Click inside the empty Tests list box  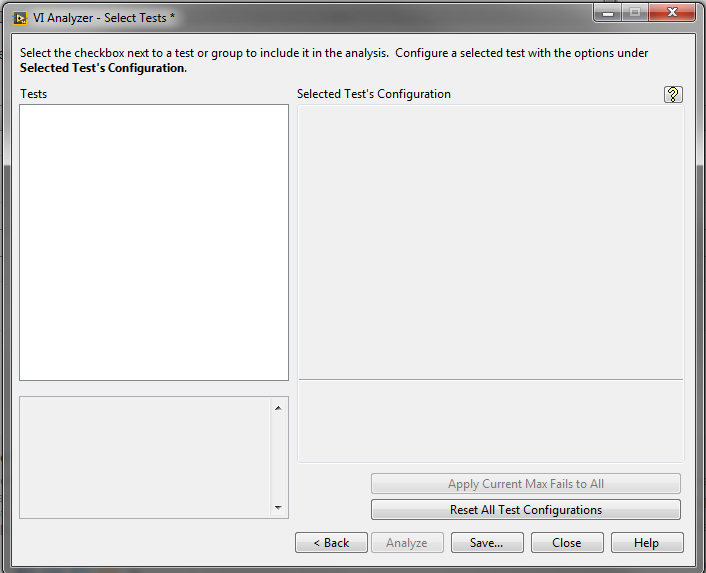(x=154, y=243)
